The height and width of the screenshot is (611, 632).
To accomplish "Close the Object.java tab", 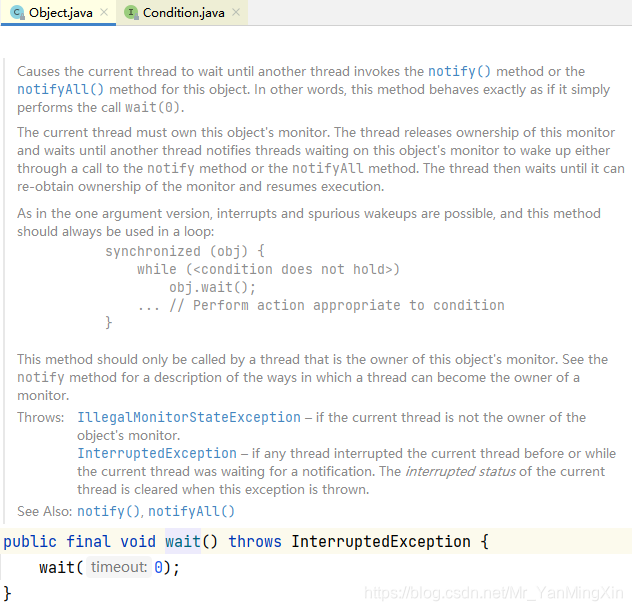I will pyautogui.click(x=104, y=12).
